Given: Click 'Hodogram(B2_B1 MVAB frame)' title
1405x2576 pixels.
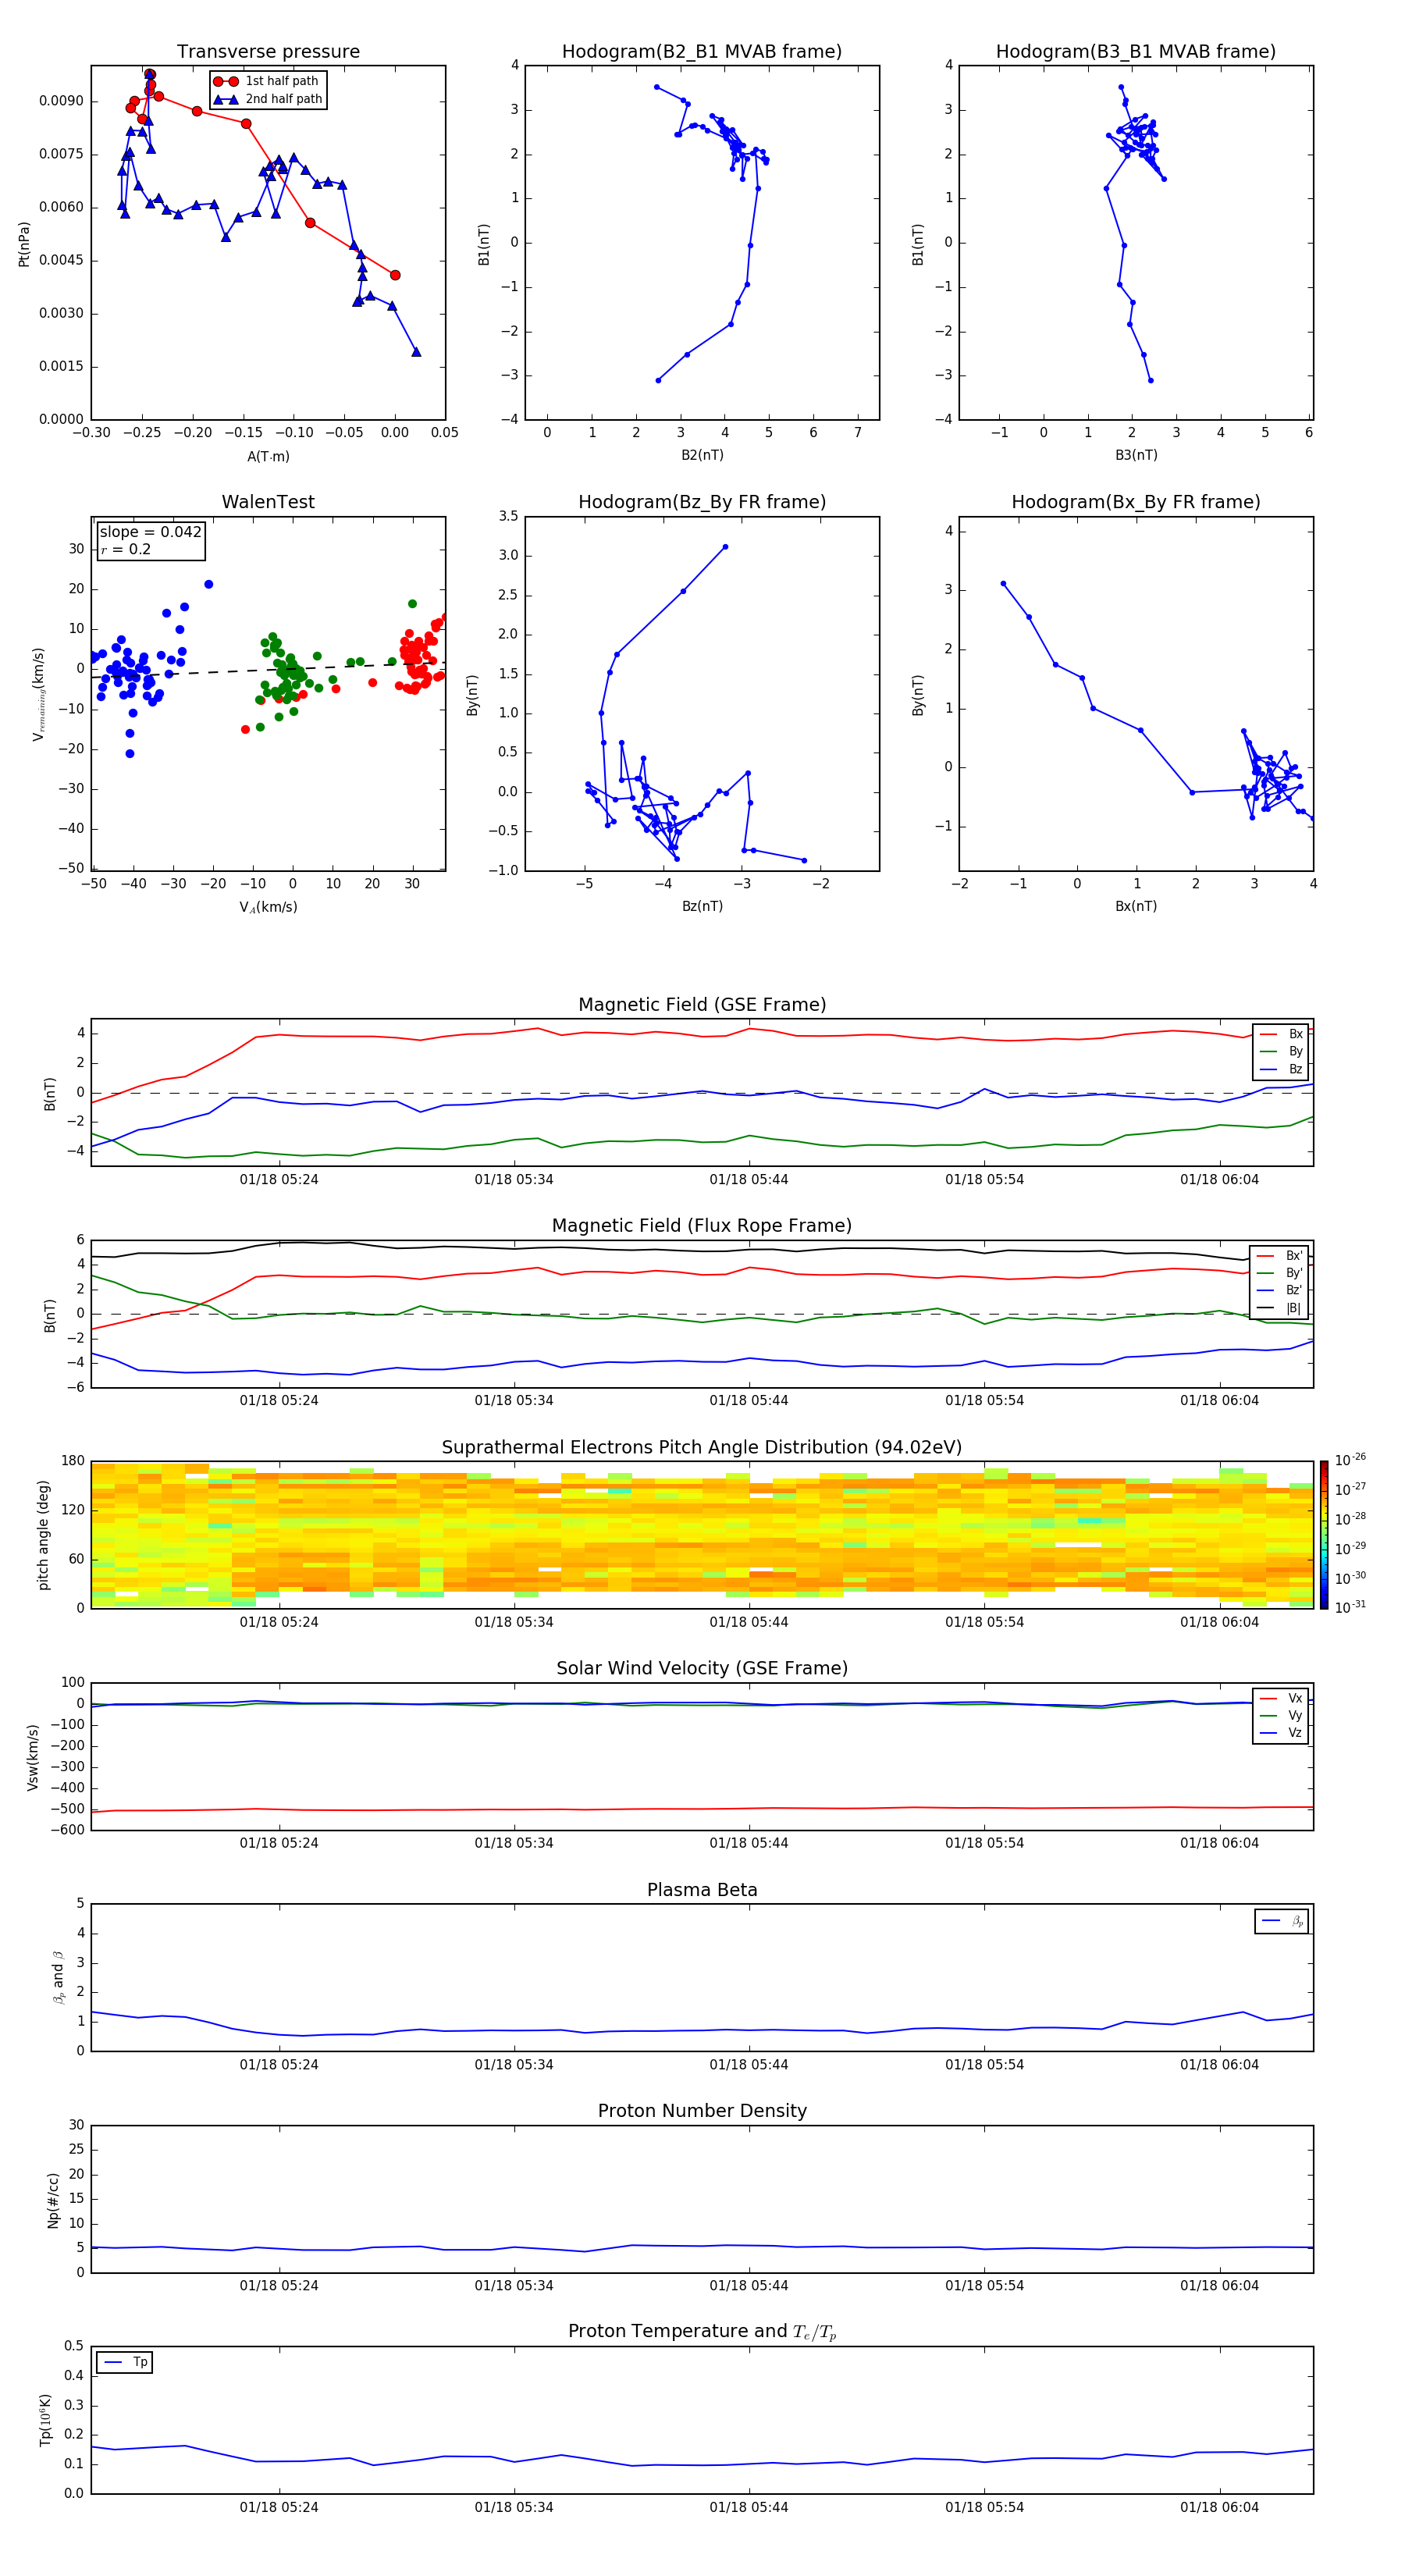Looking at the screenshot, I should 702,52.
